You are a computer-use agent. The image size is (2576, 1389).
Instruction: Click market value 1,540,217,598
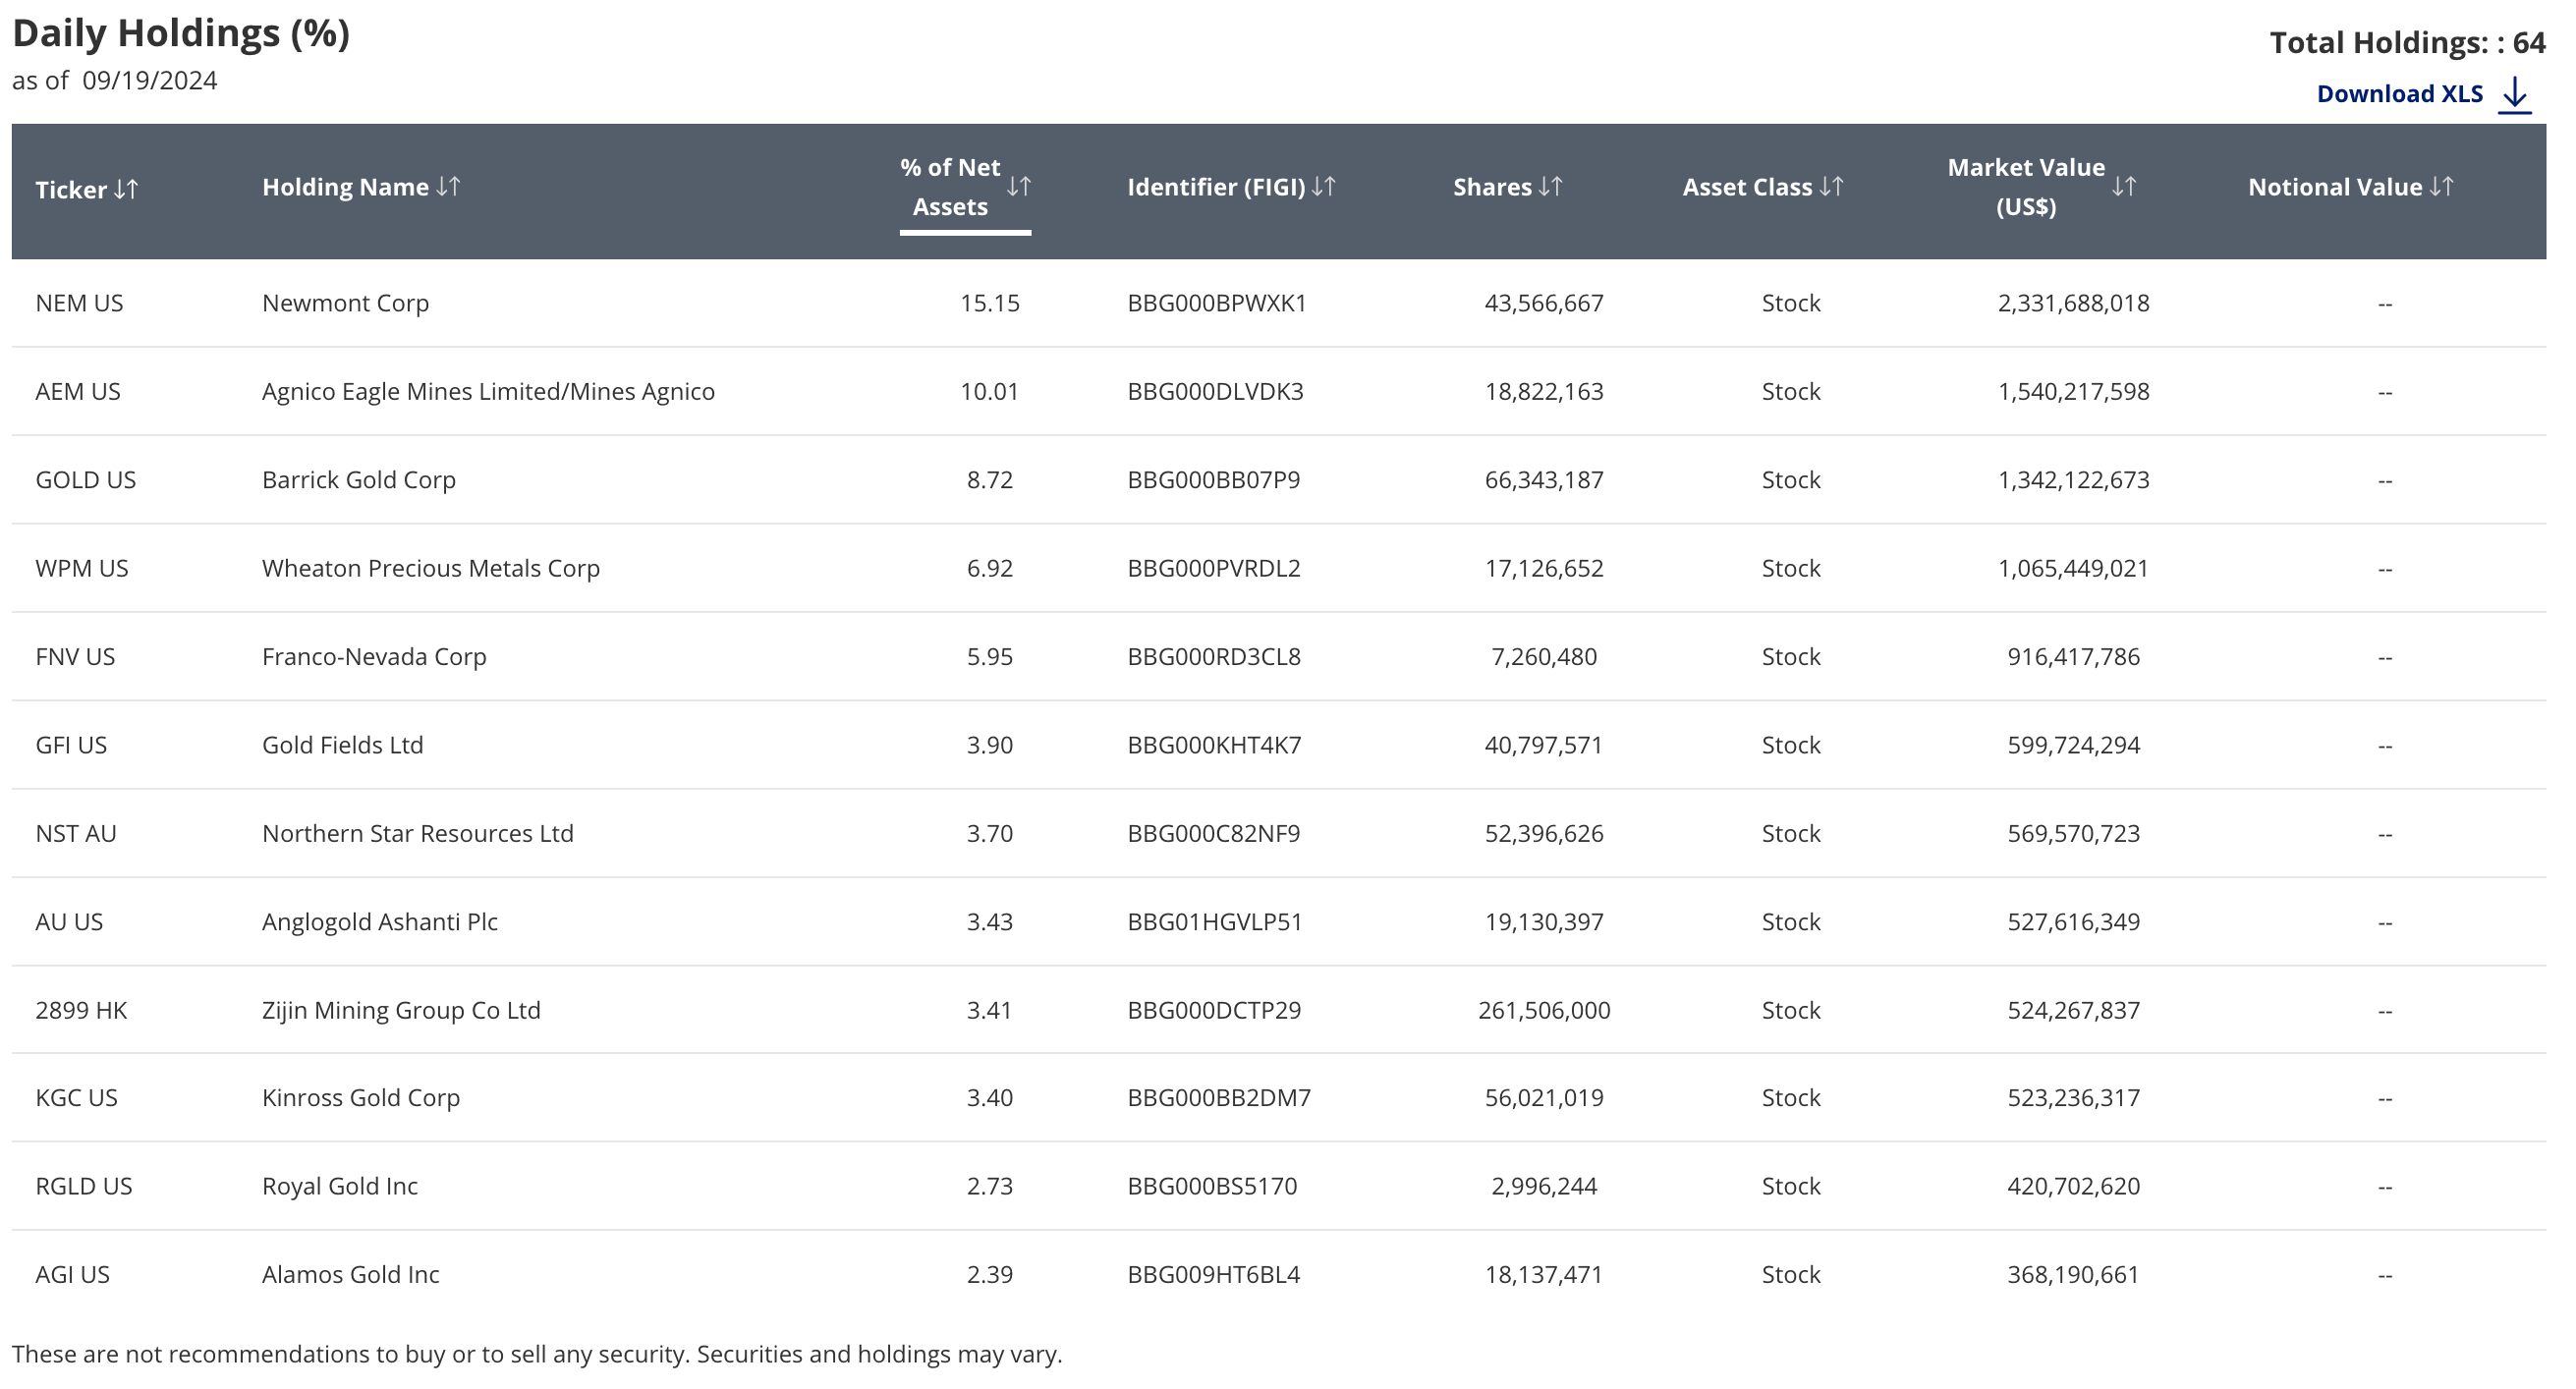2073,391
